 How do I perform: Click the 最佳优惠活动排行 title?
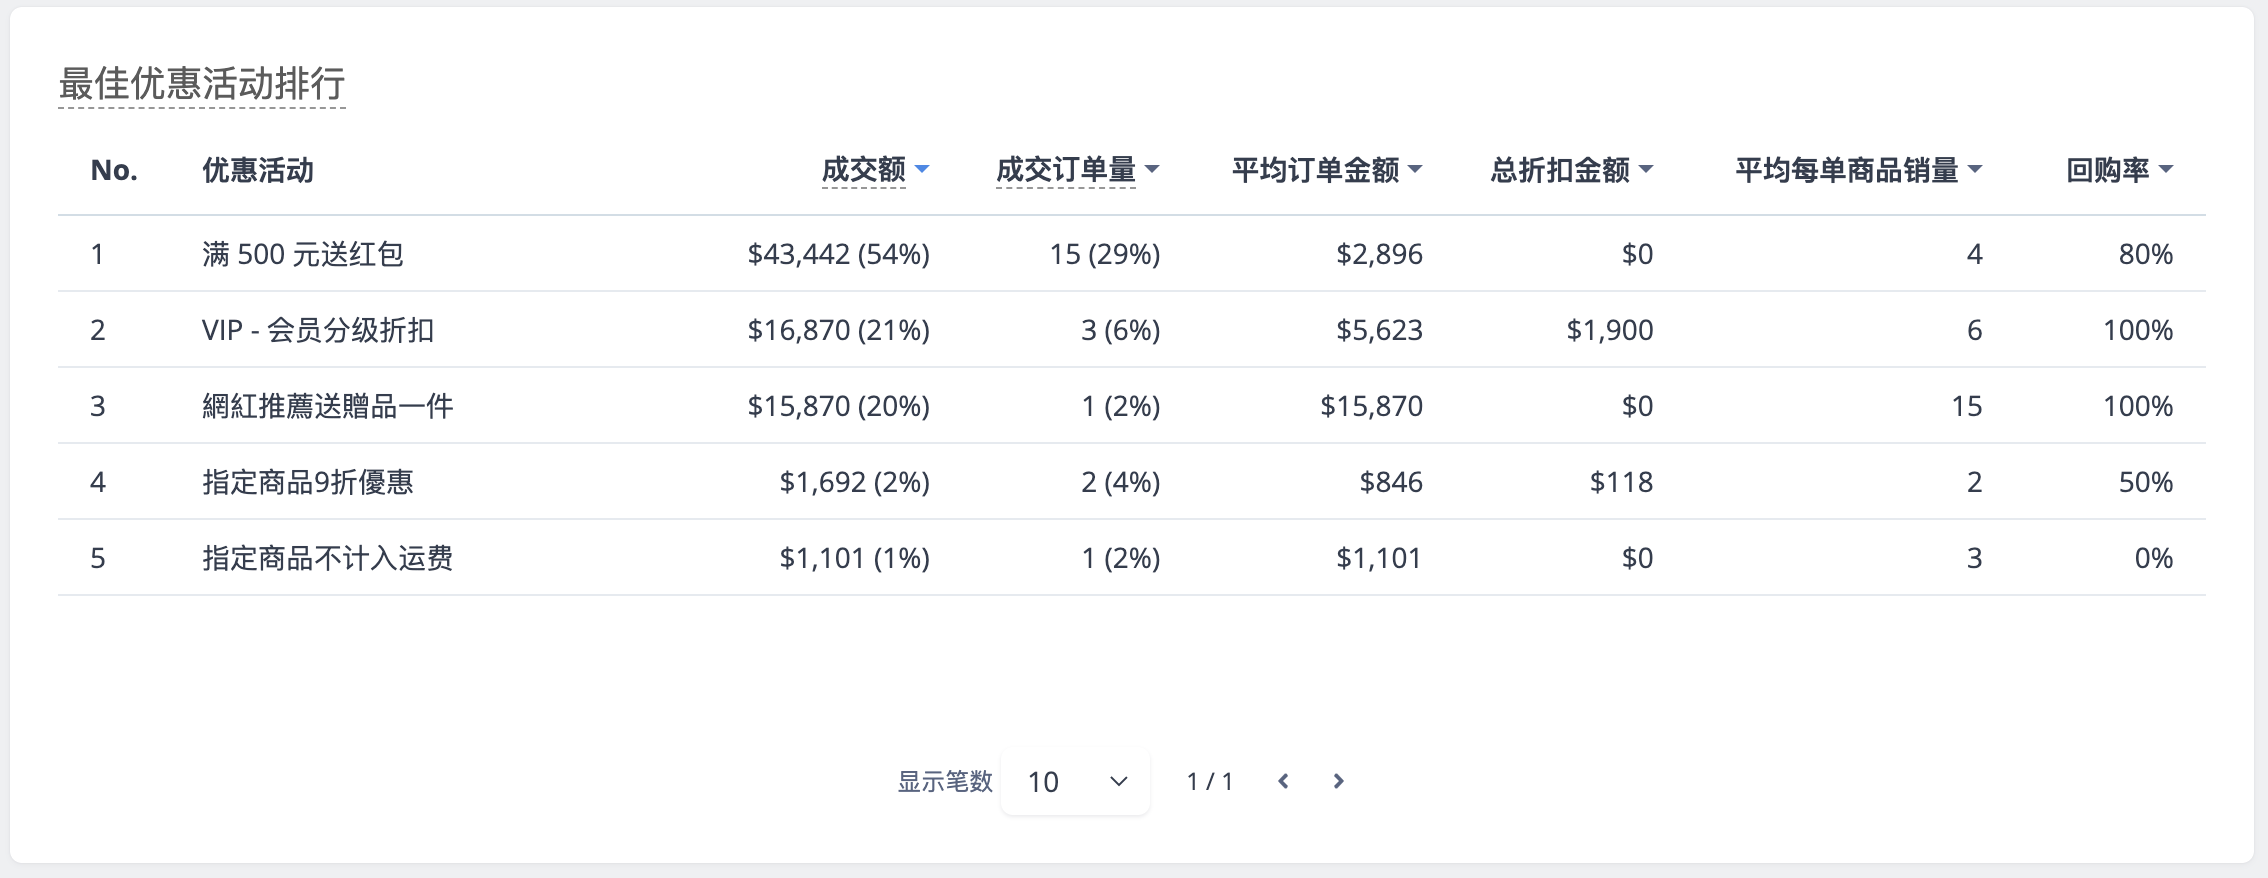click(202, 84)
